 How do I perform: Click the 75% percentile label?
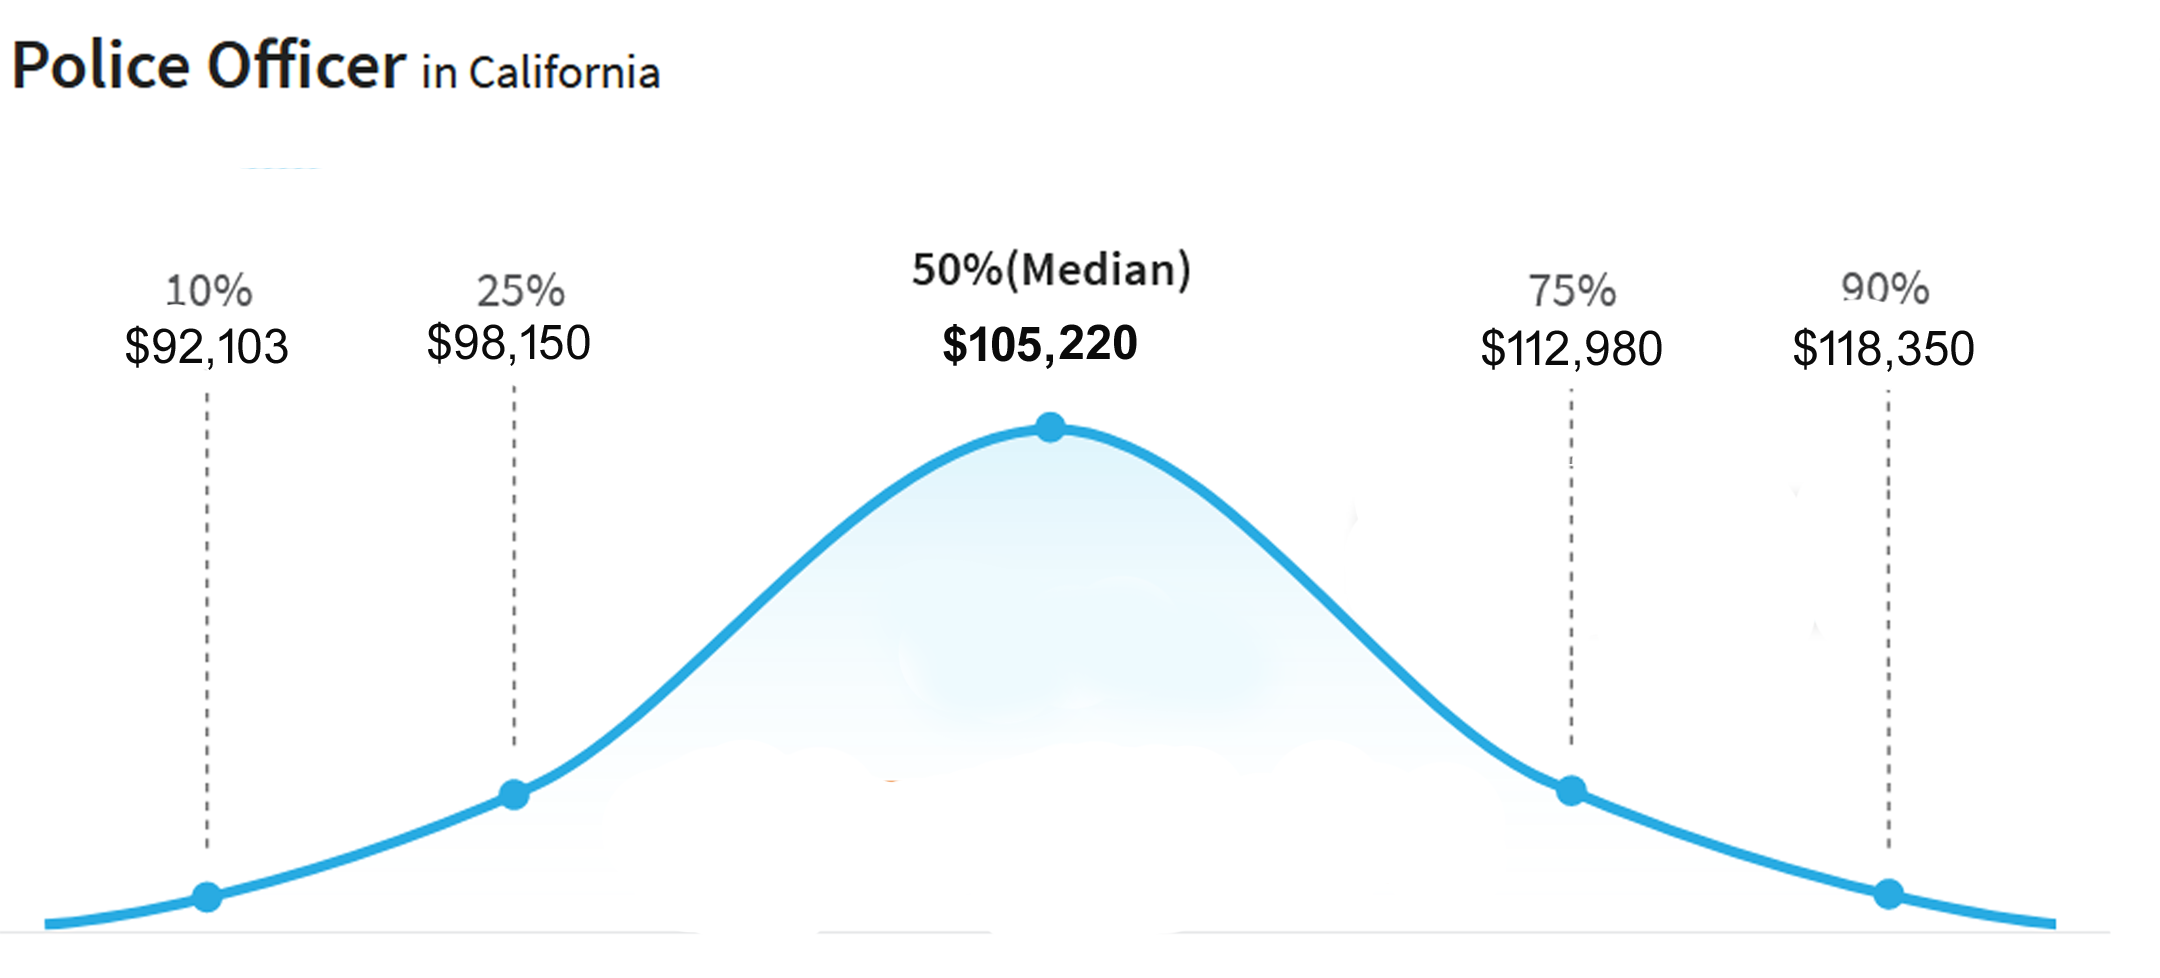pyautogui.click(x=1572, y=291)
